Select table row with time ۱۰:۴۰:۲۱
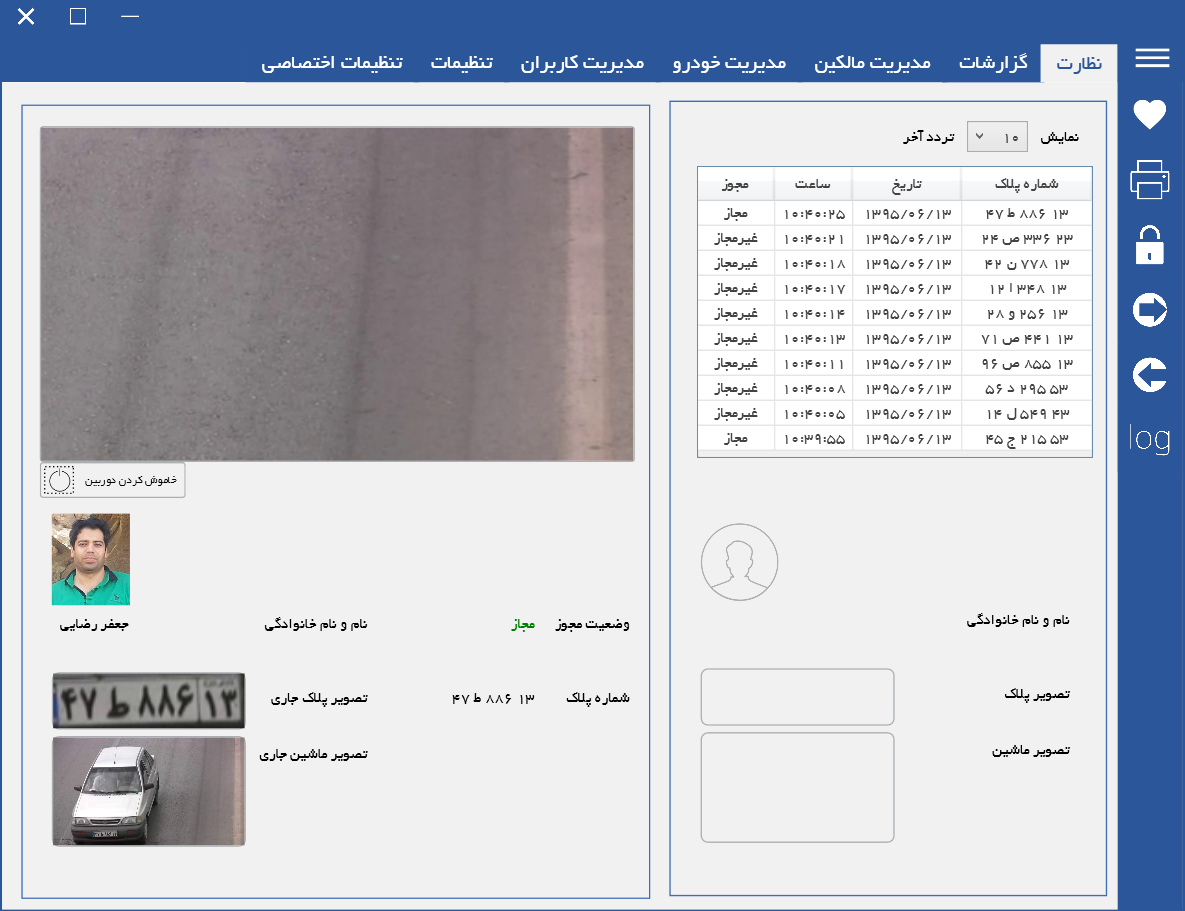This screenshot has width=1185, height=911. [895, 238]
